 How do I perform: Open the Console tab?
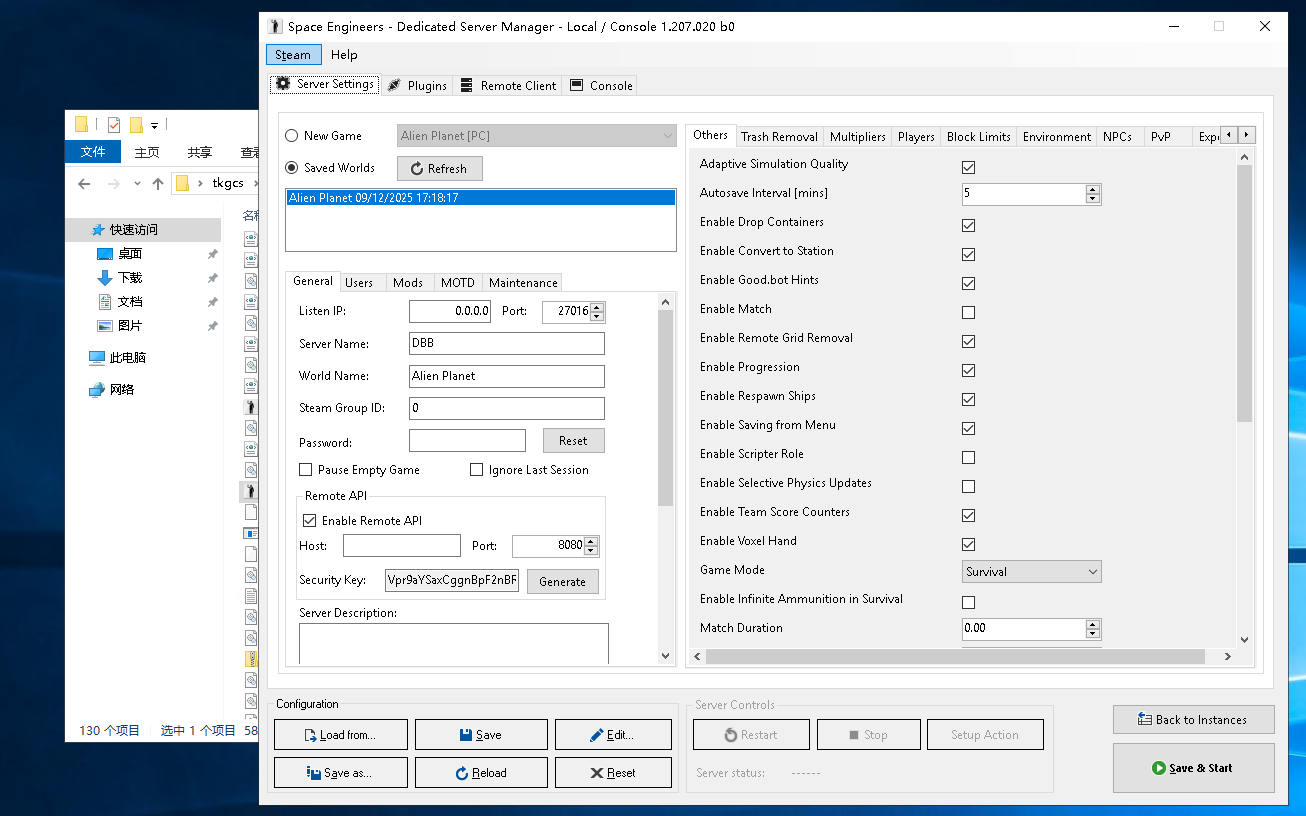[601, 86]
